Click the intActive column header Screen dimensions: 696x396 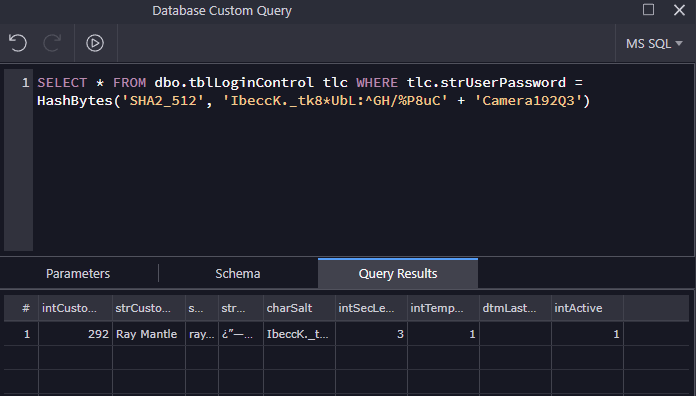[x=587, y=308]
